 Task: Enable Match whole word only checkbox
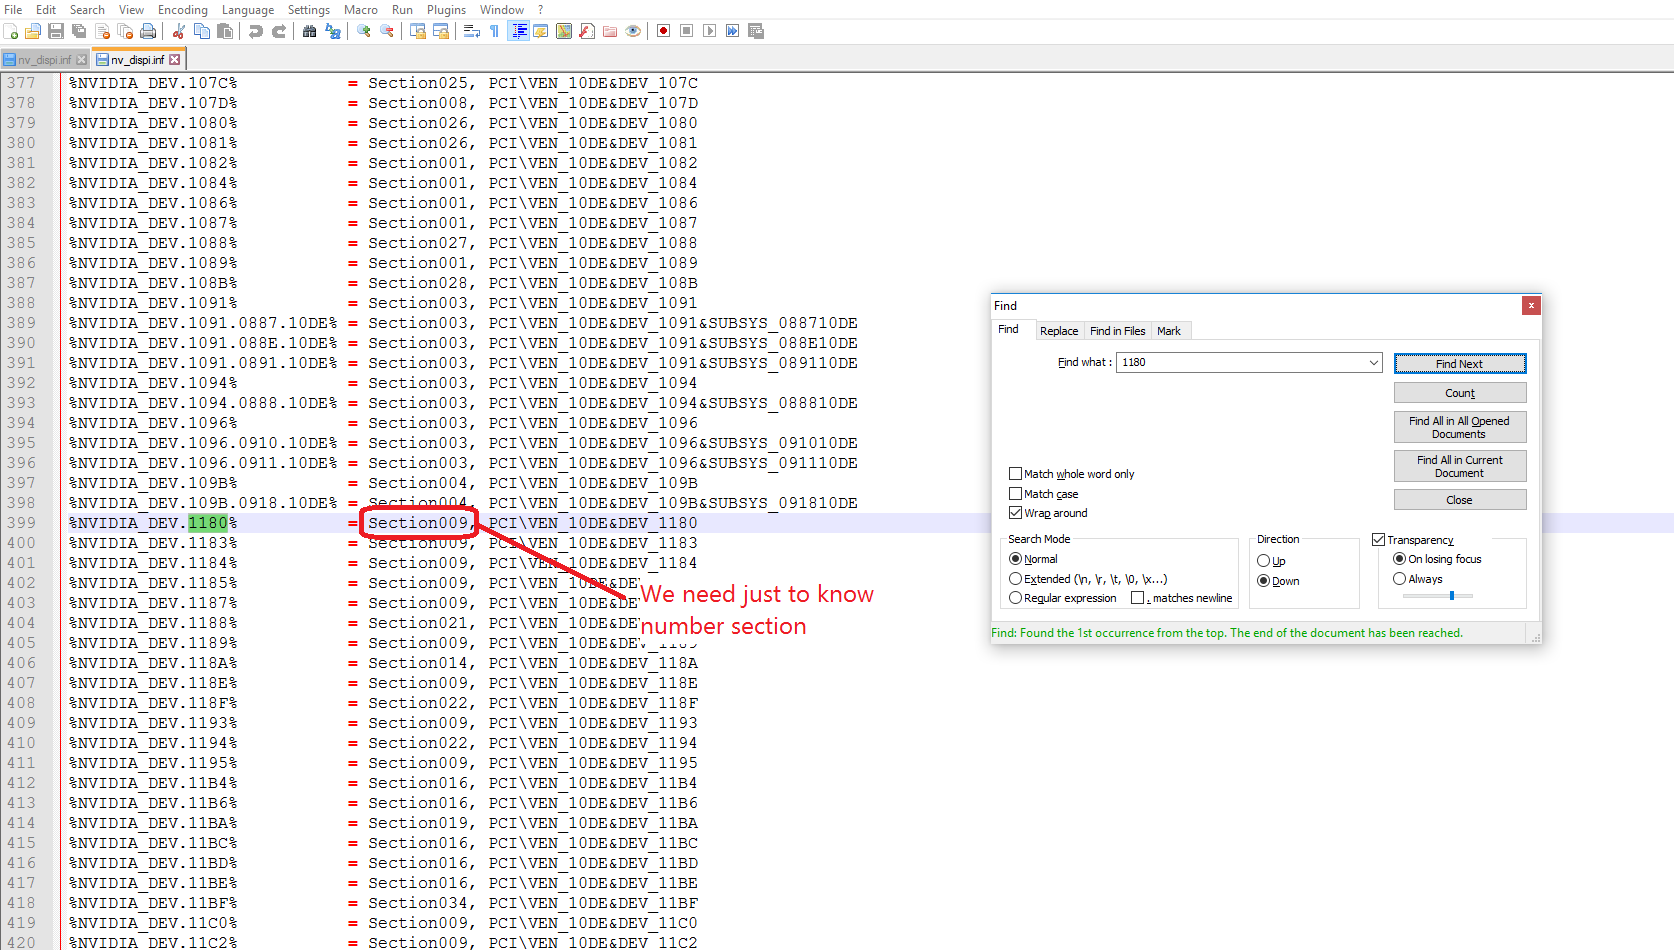pos(1015,474)
